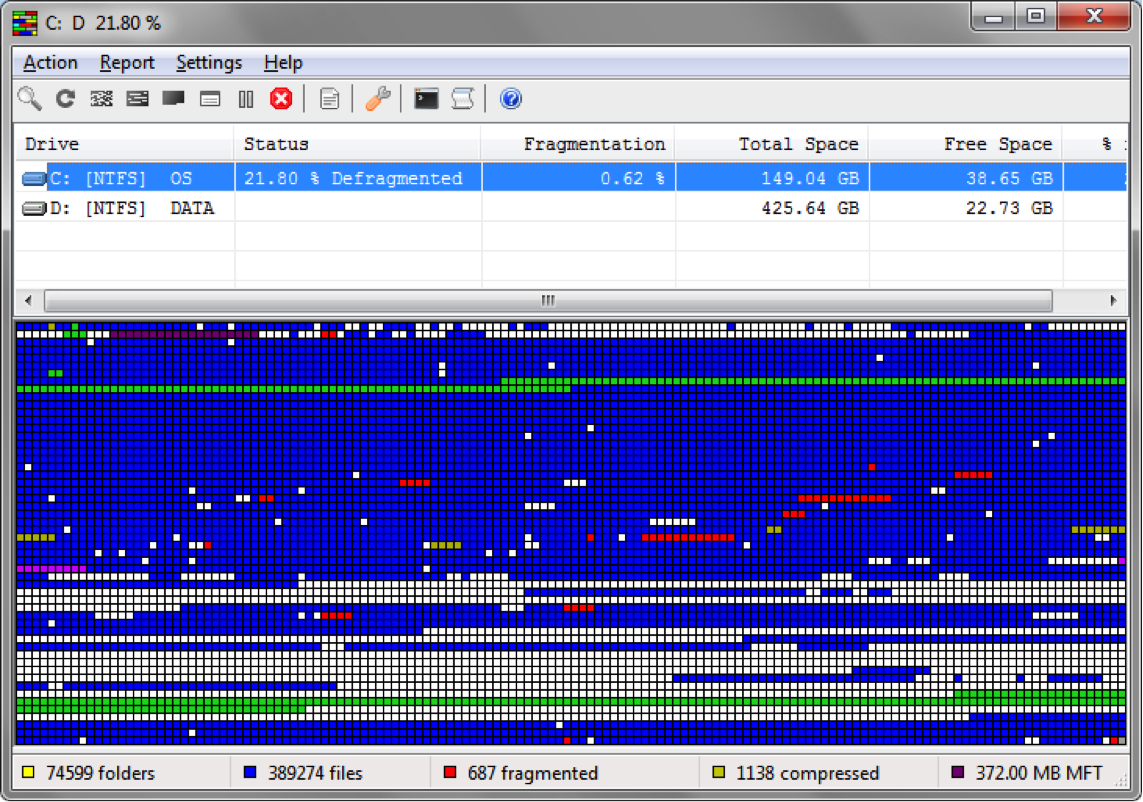The image size is (1143, 802).
Task: Click '74599 folders' in status bar
Action: [x=101, y=773]
